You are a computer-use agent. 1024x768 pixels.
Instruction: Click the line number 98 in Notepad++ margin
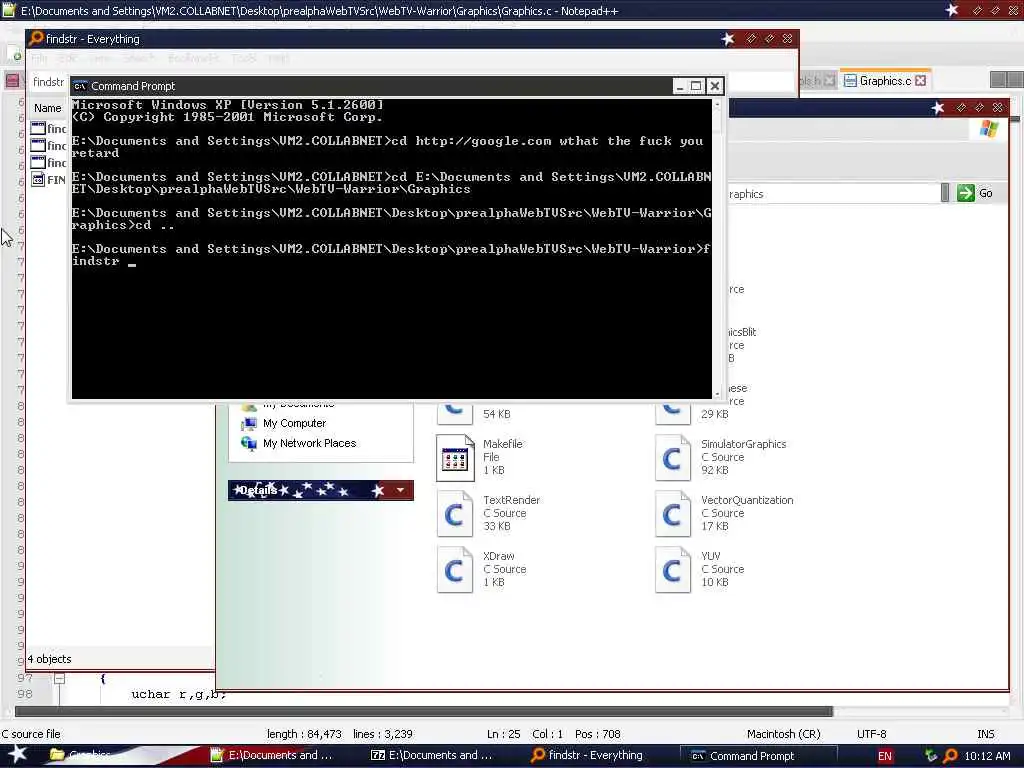pyautogui.click(x=25, y=694)
